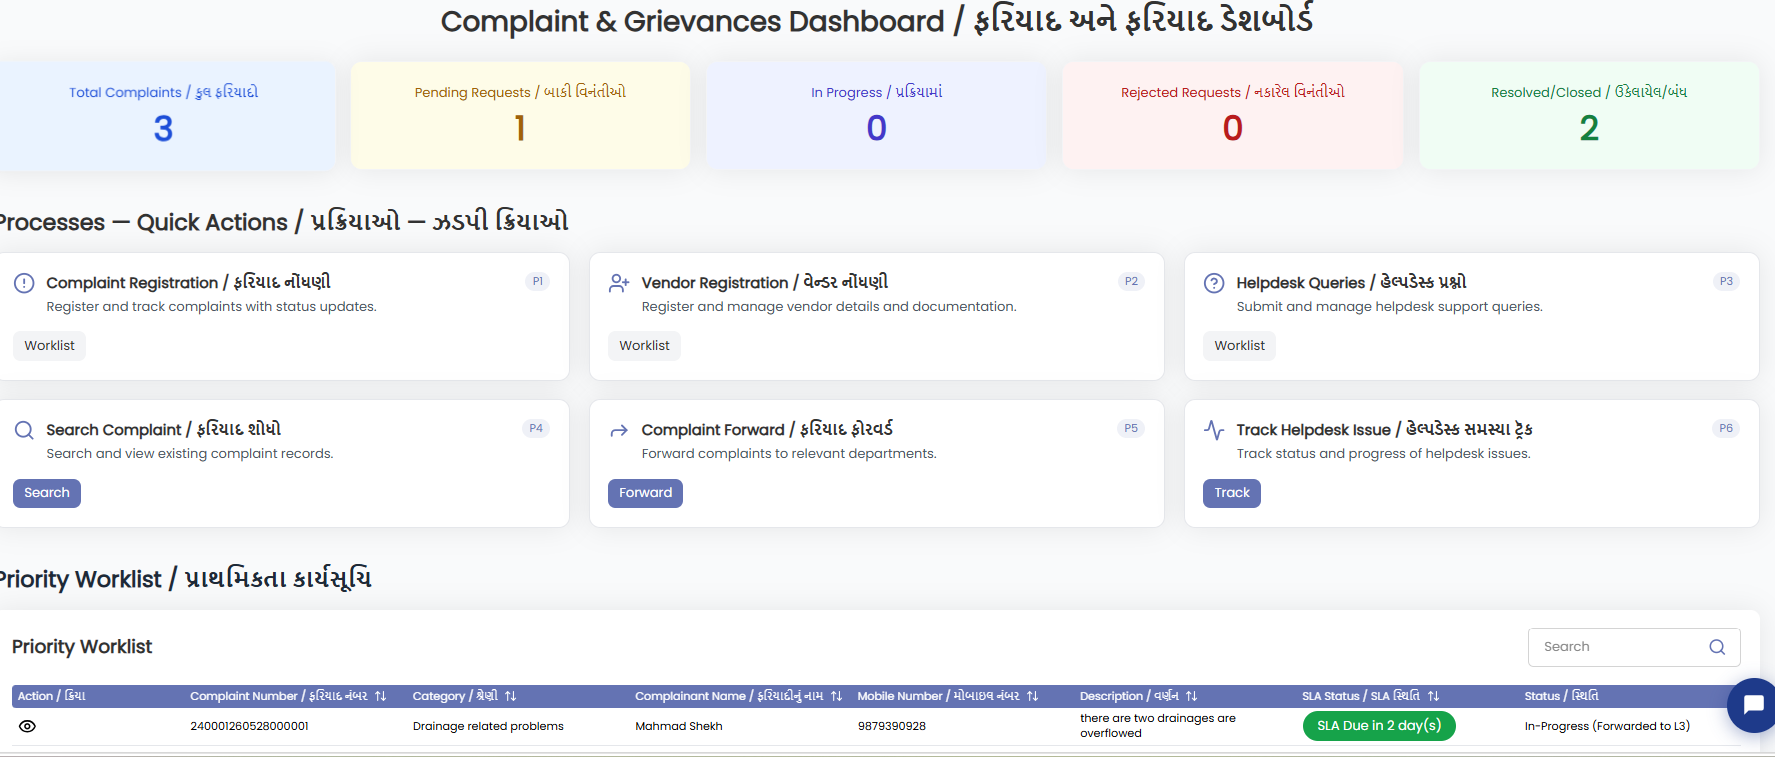
Task: Select the Pending Requests summary card
Action: pyautogui.click(x=520, y=116)
